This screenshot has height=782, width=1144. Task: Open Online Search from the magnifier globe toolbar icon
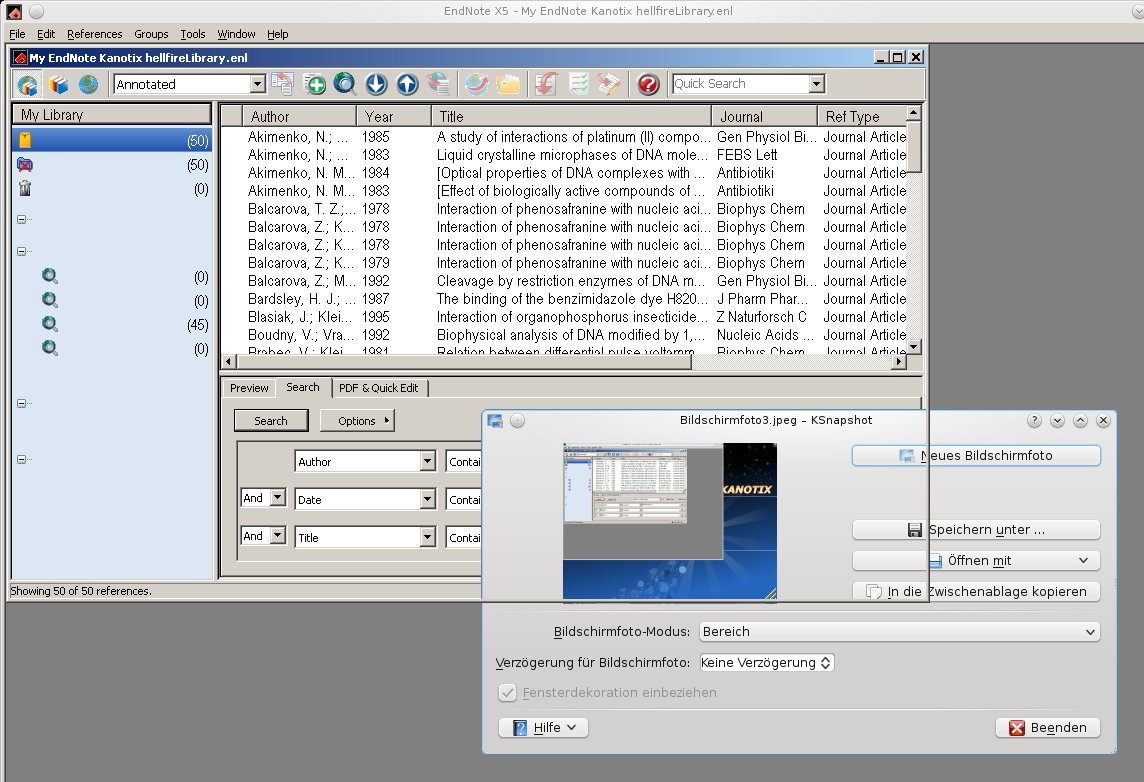point(345,84)
